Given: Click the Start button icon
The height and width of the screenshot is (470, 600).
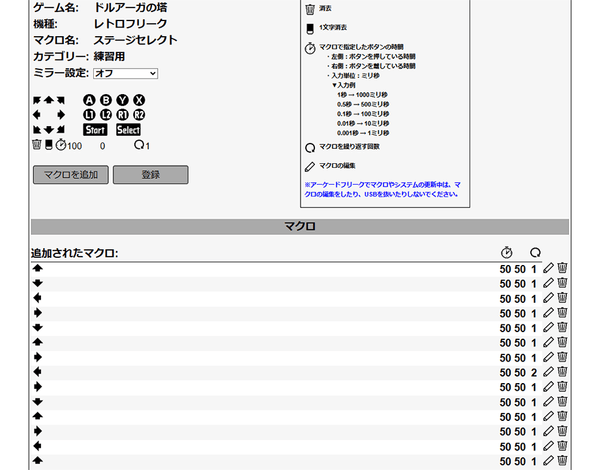Looking at the screenshot, I should (95, 130).
